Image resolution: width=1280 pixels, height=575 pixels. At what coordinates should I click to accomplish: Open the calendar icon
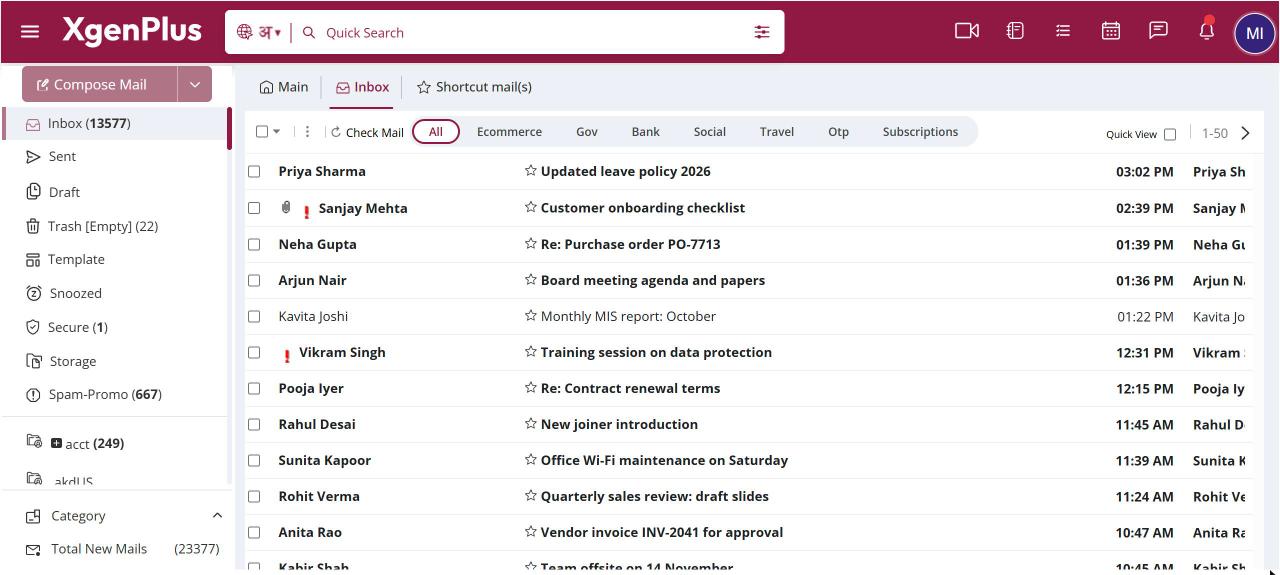tap(1110, 31)
